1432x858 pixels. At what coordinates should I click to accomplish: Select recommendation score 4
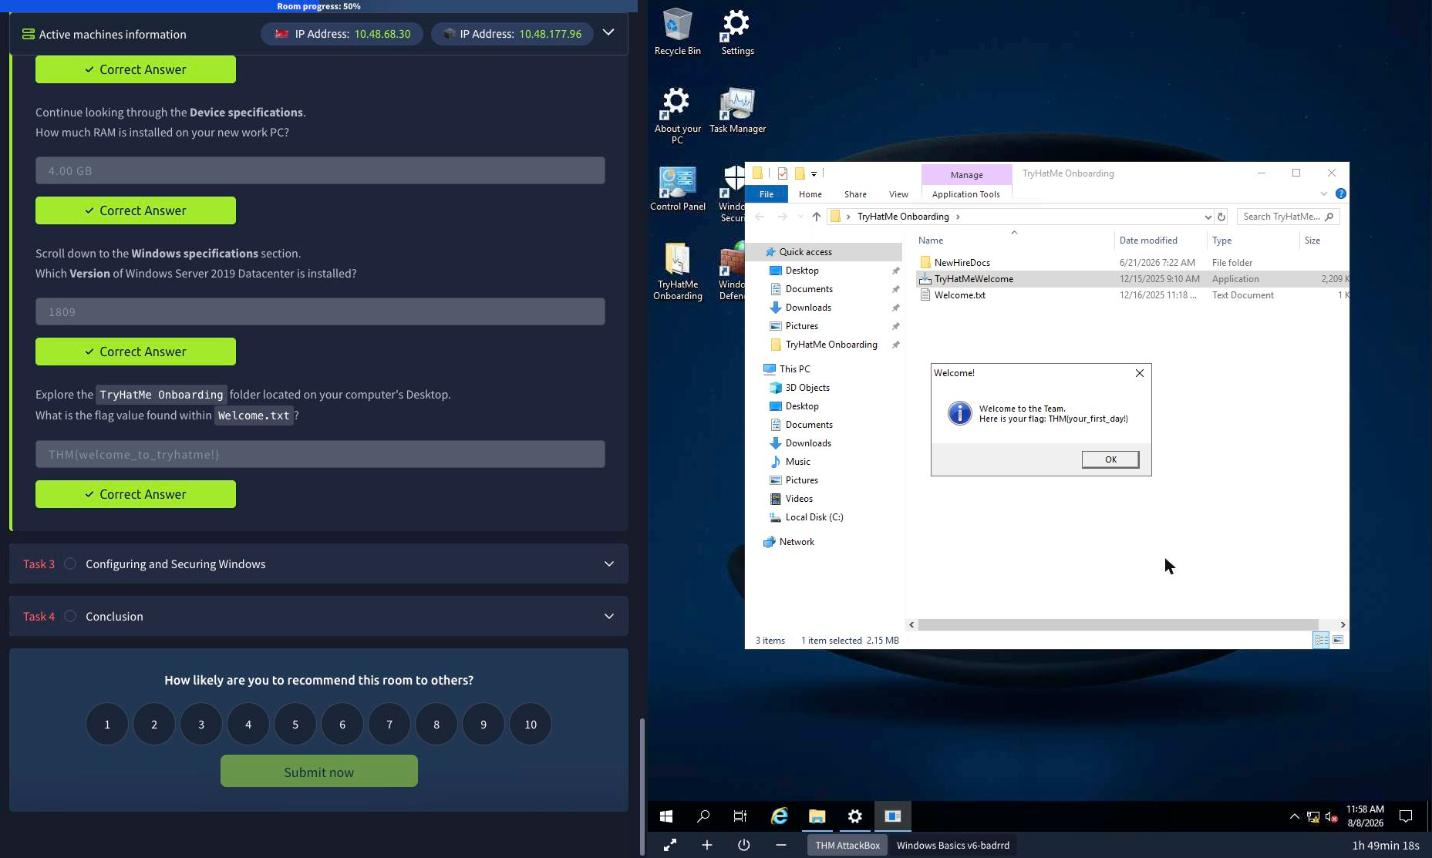coord(248,724)
